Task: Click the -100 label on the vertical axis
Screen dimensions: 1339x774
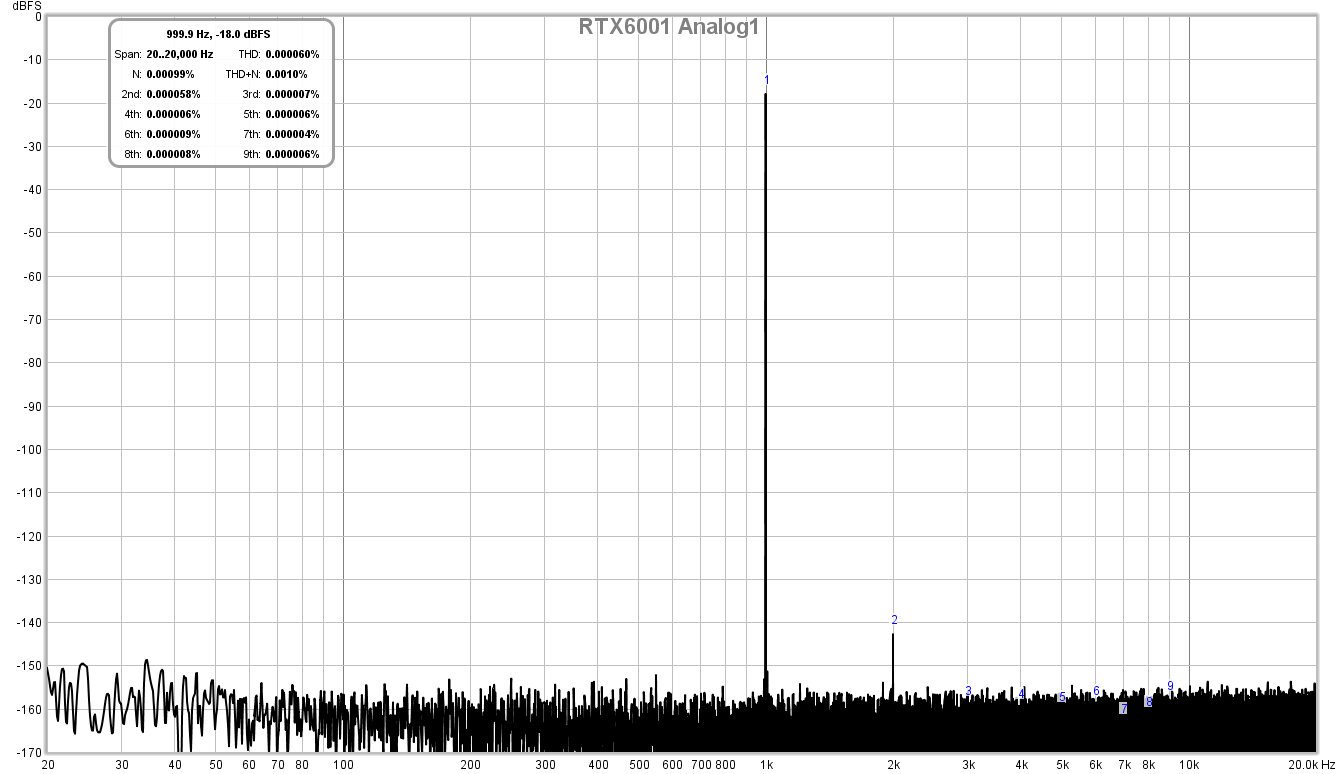Action: [x=30, y=450]
